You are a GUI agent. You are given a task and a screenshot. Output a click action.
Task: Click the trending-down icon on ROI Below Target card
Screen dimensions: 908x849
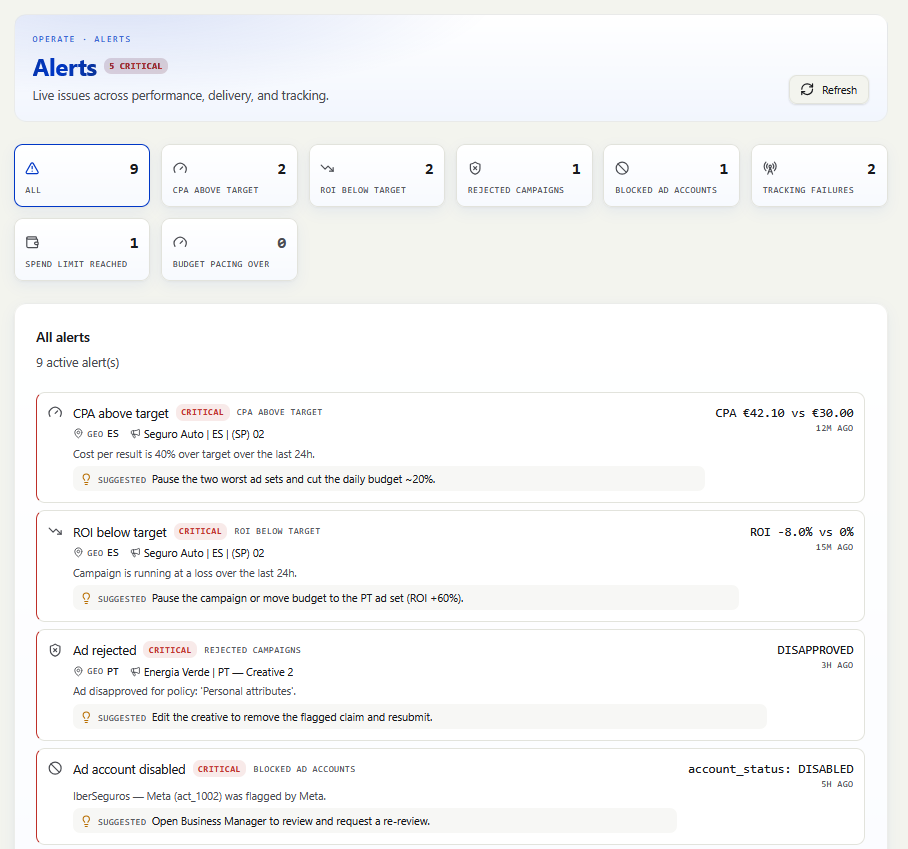[x=328, y=169]
